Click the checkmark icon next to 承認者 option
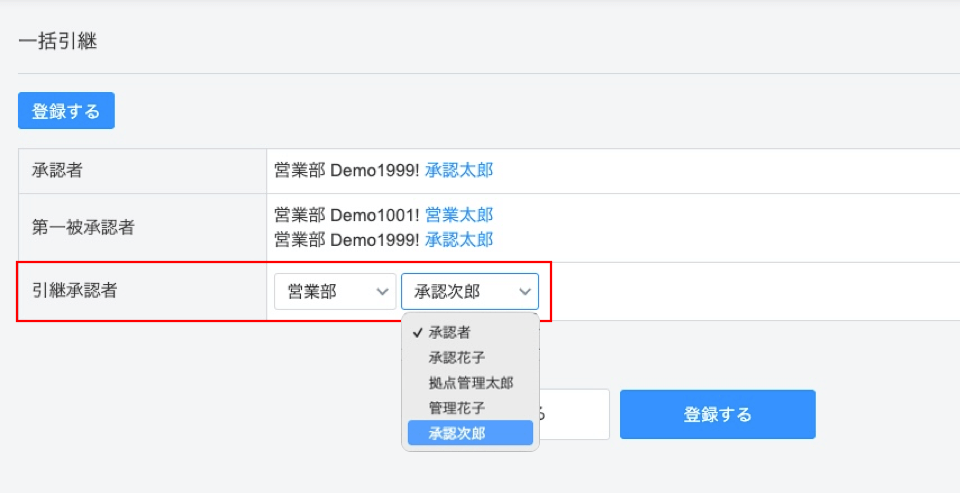The height and width of the screenshot is (493, 960). click(x=418, y=333)
